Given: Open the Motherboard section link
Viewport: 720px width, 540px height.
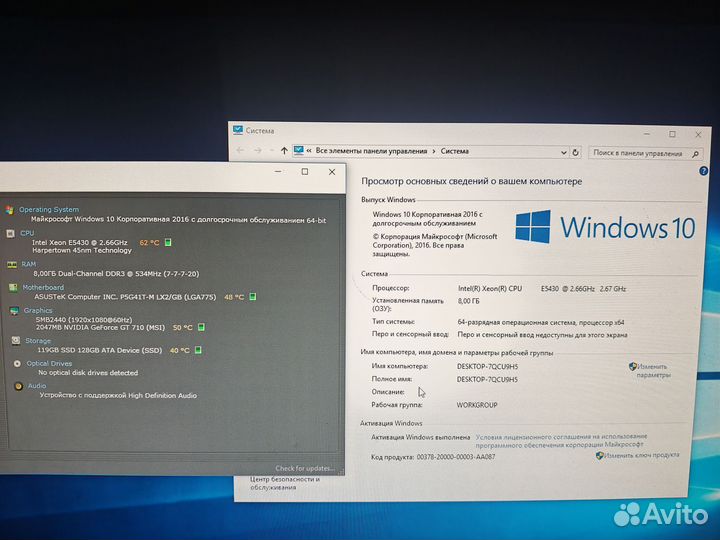Looking at the screenshot, I should tap(43, 287).
